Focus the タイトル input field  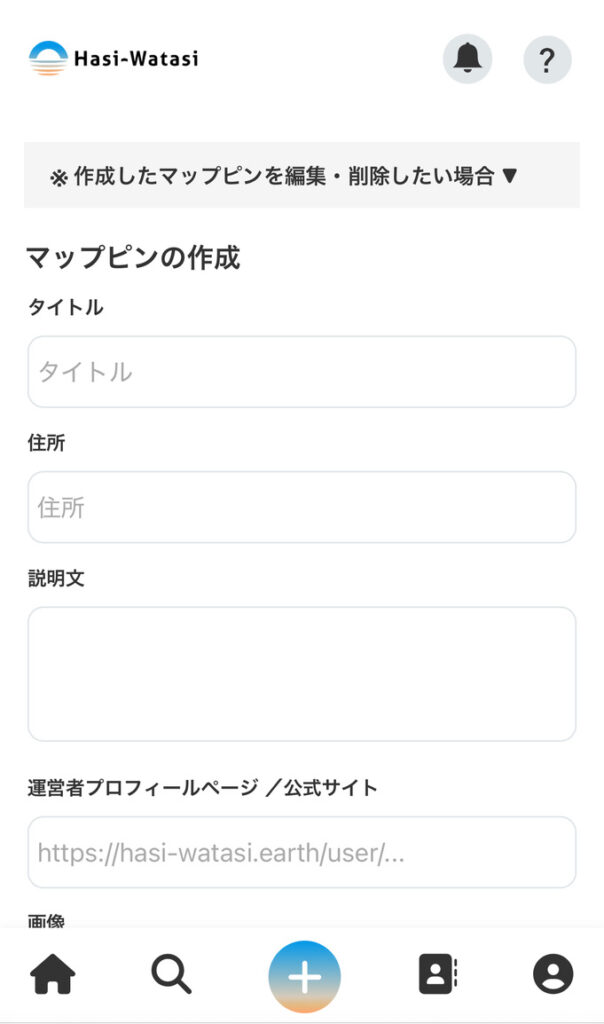302,372
